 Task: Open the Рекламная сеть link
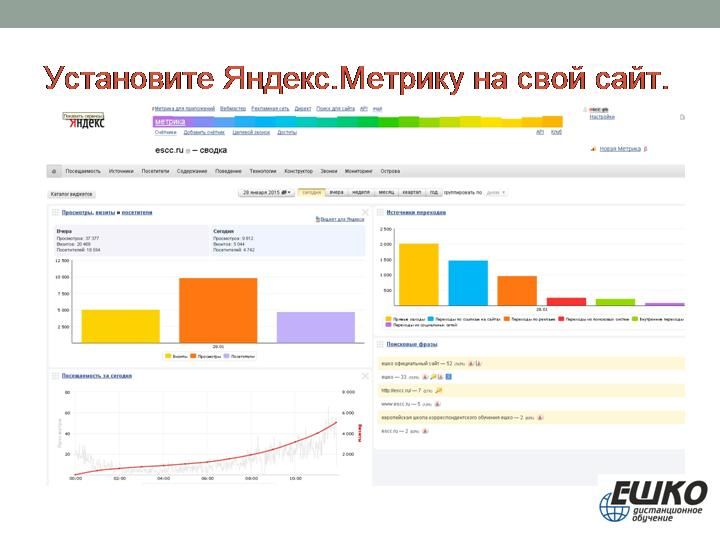(x=270, y=109)
